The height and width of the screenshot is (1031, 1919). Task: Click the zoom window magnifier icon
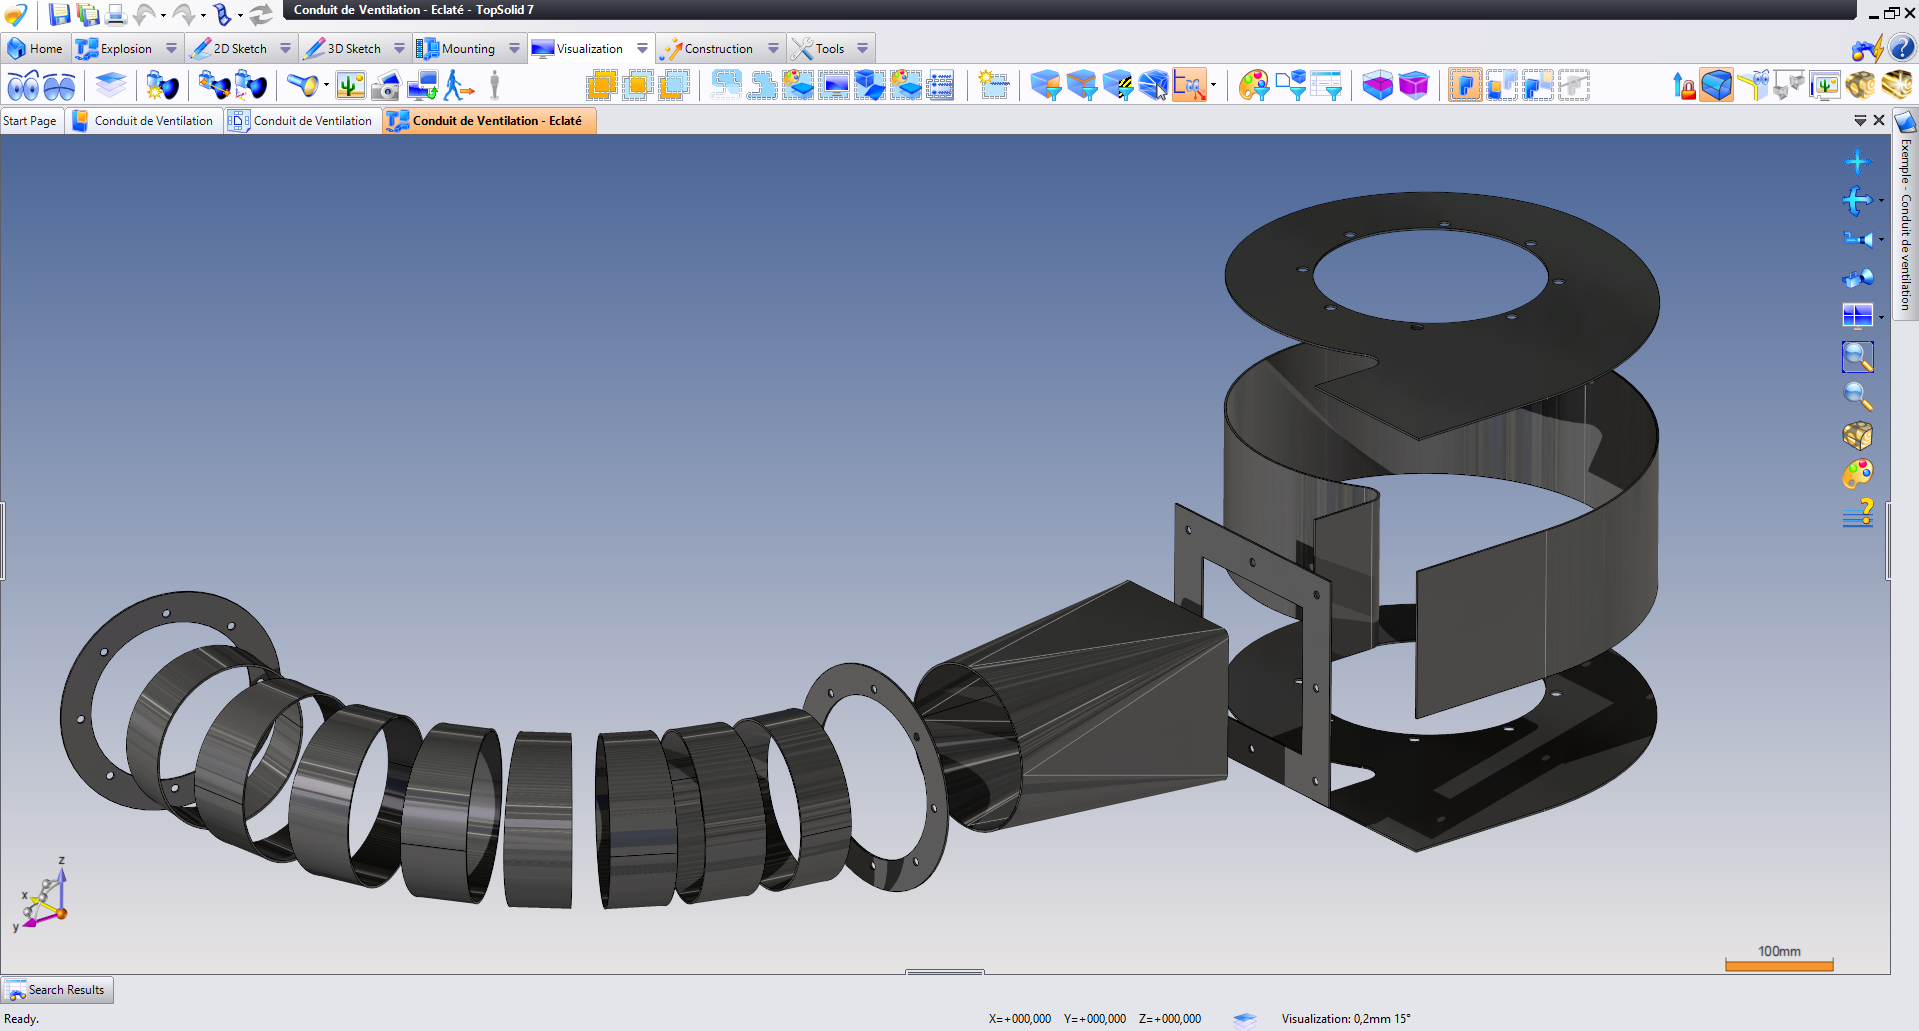tap(1857, 357)
